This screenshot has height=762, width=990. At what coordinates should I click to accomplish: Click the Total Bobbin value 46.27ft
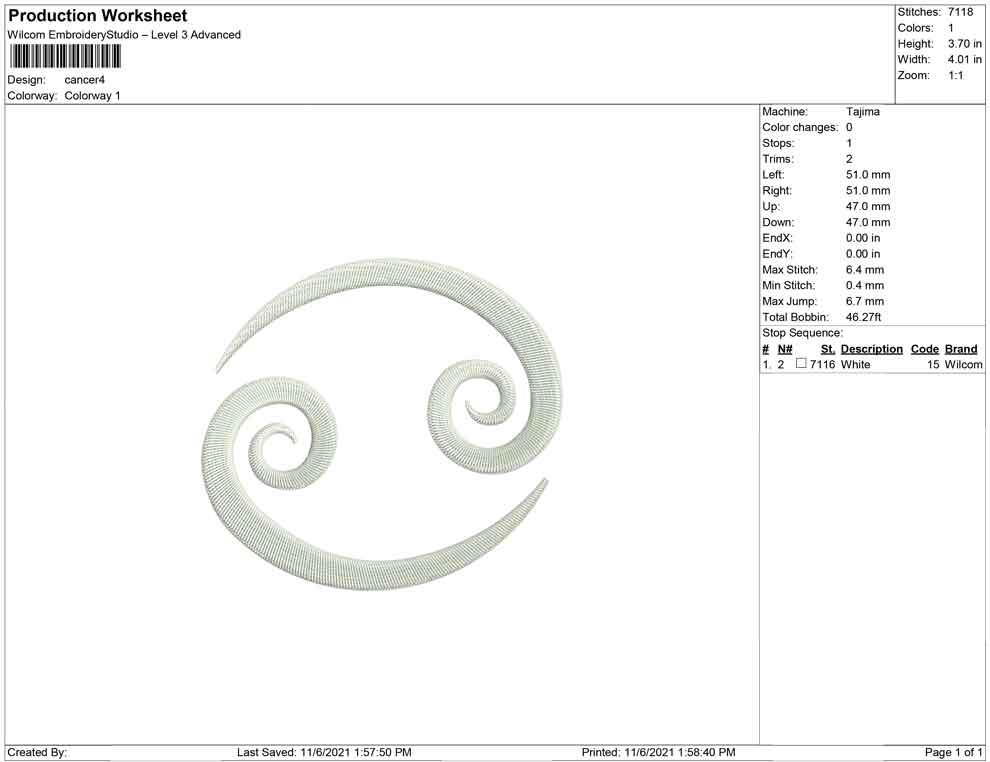coord(863,317)
